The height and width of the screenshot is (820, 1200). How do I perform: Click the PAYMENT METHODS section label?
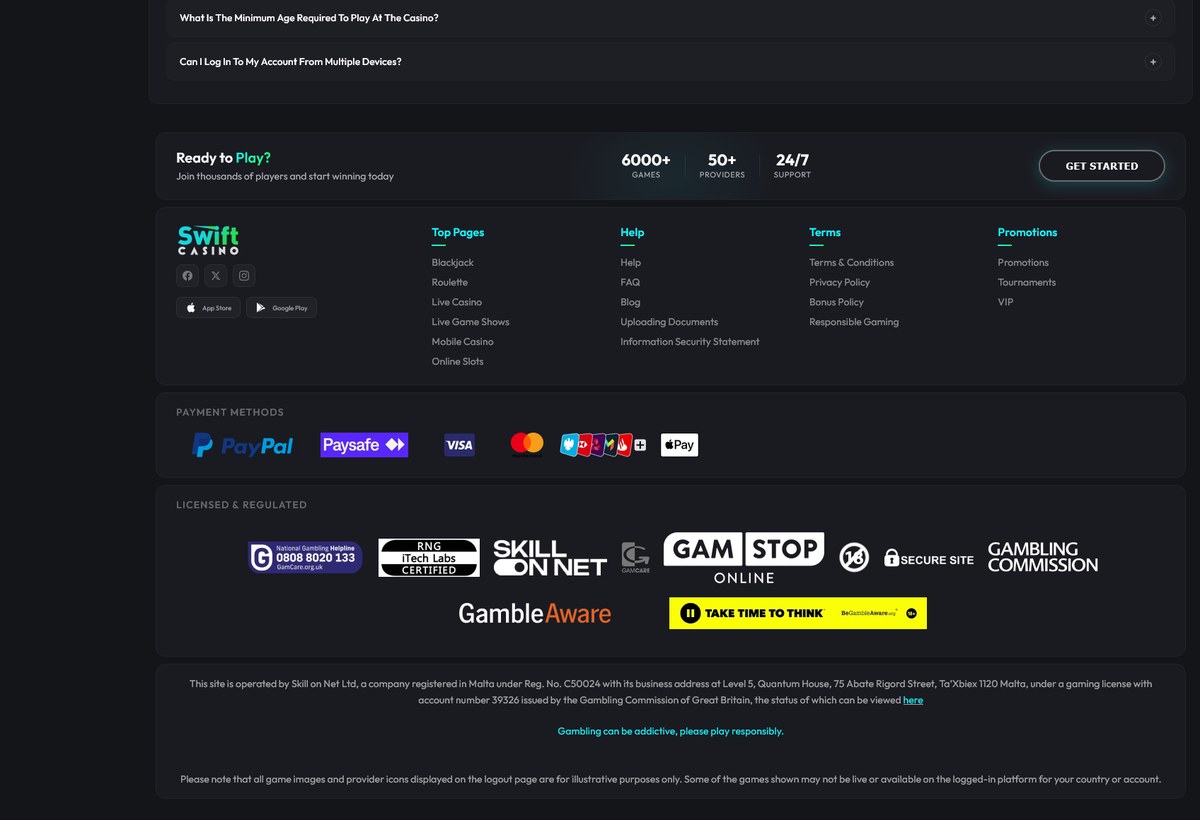click(230, 412)
